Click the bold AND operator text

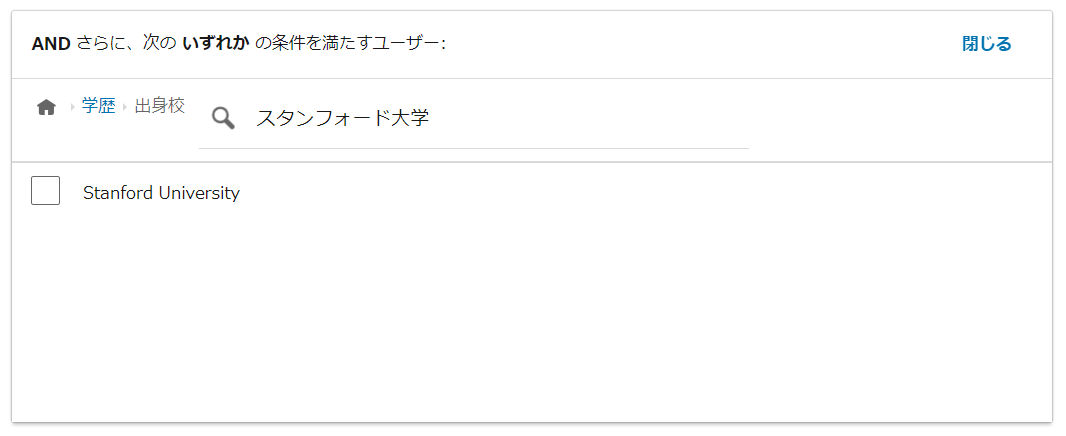coord(51,44)
